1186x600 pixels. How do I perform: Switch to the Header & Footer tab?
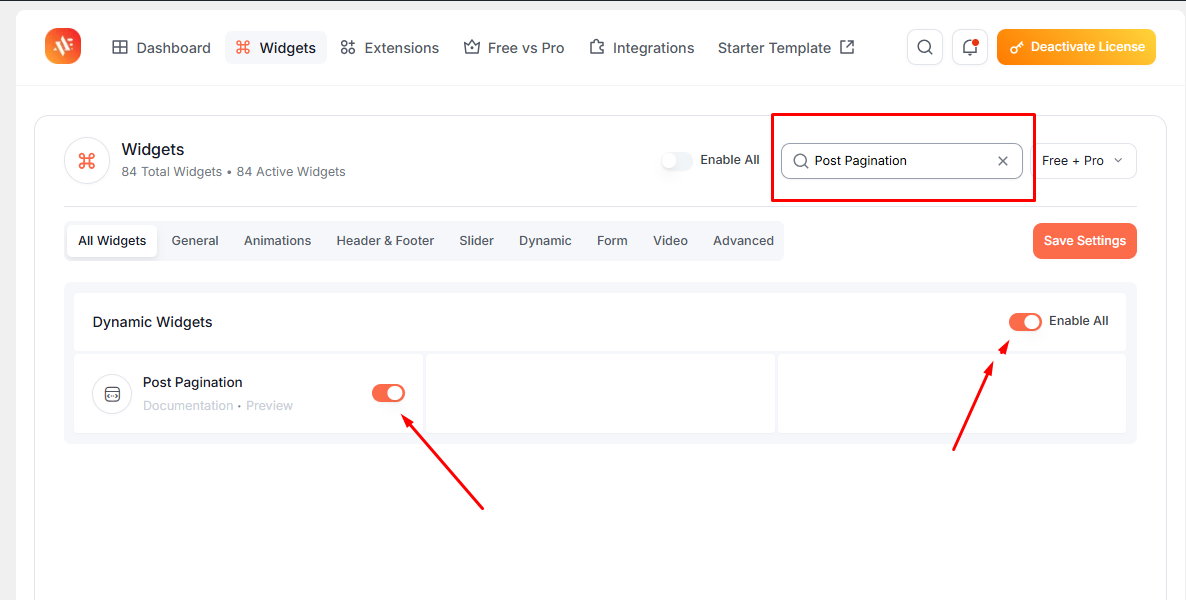(x=385, y=241)
